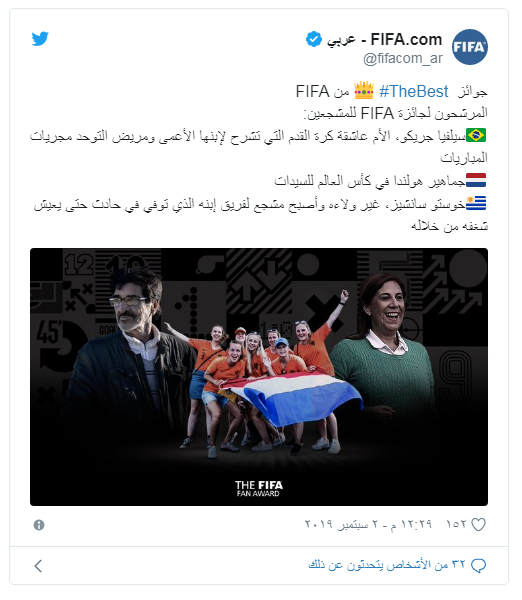
Task: Click the crown emoji in tweet
Action: 364,91
